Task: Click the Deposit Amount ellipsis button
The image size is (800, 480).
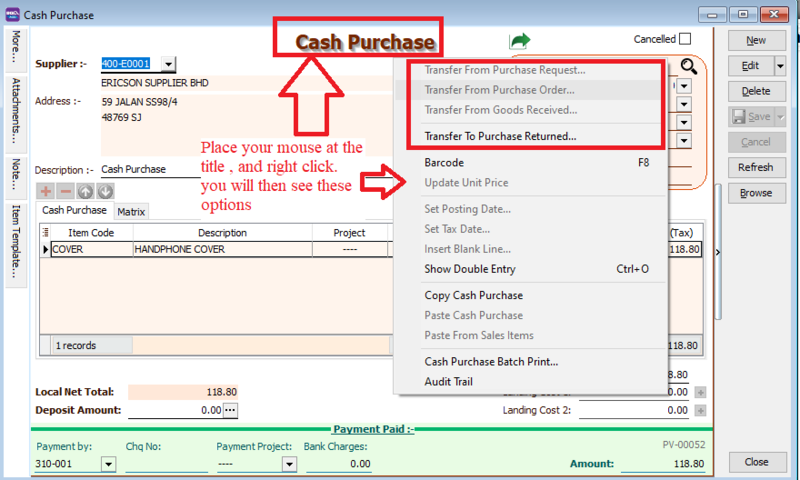Action: [x=231, y=410]
